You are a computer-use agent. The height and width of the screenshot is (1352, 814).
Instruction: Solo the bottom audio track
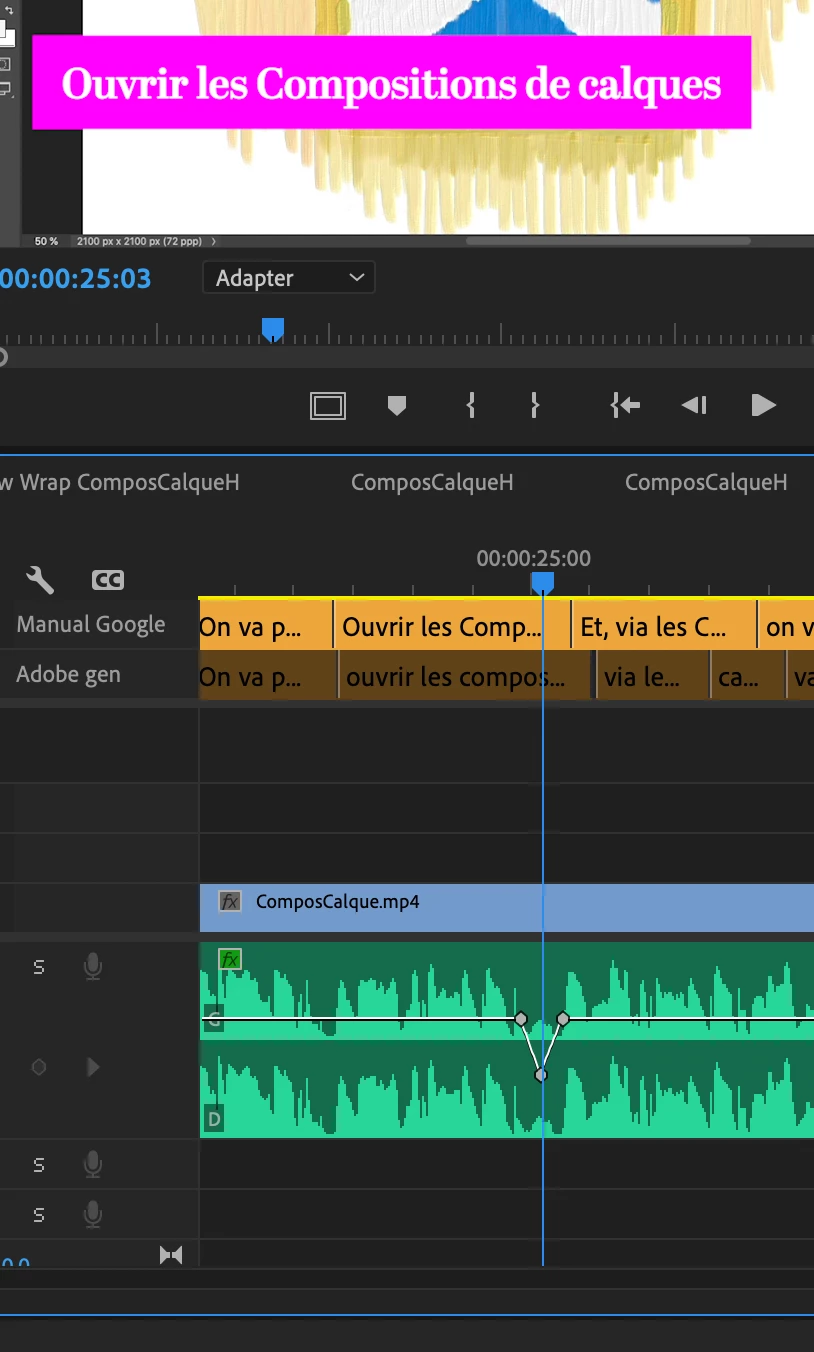tap(39, 1215)
